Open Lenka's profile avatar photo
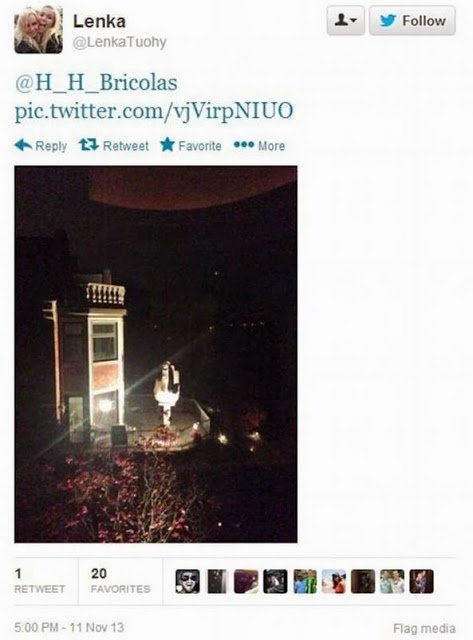 coord(38,29)
